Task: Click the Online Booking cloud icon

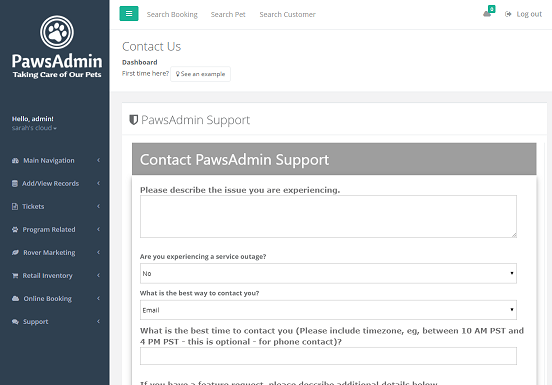Action: point(15,298)
